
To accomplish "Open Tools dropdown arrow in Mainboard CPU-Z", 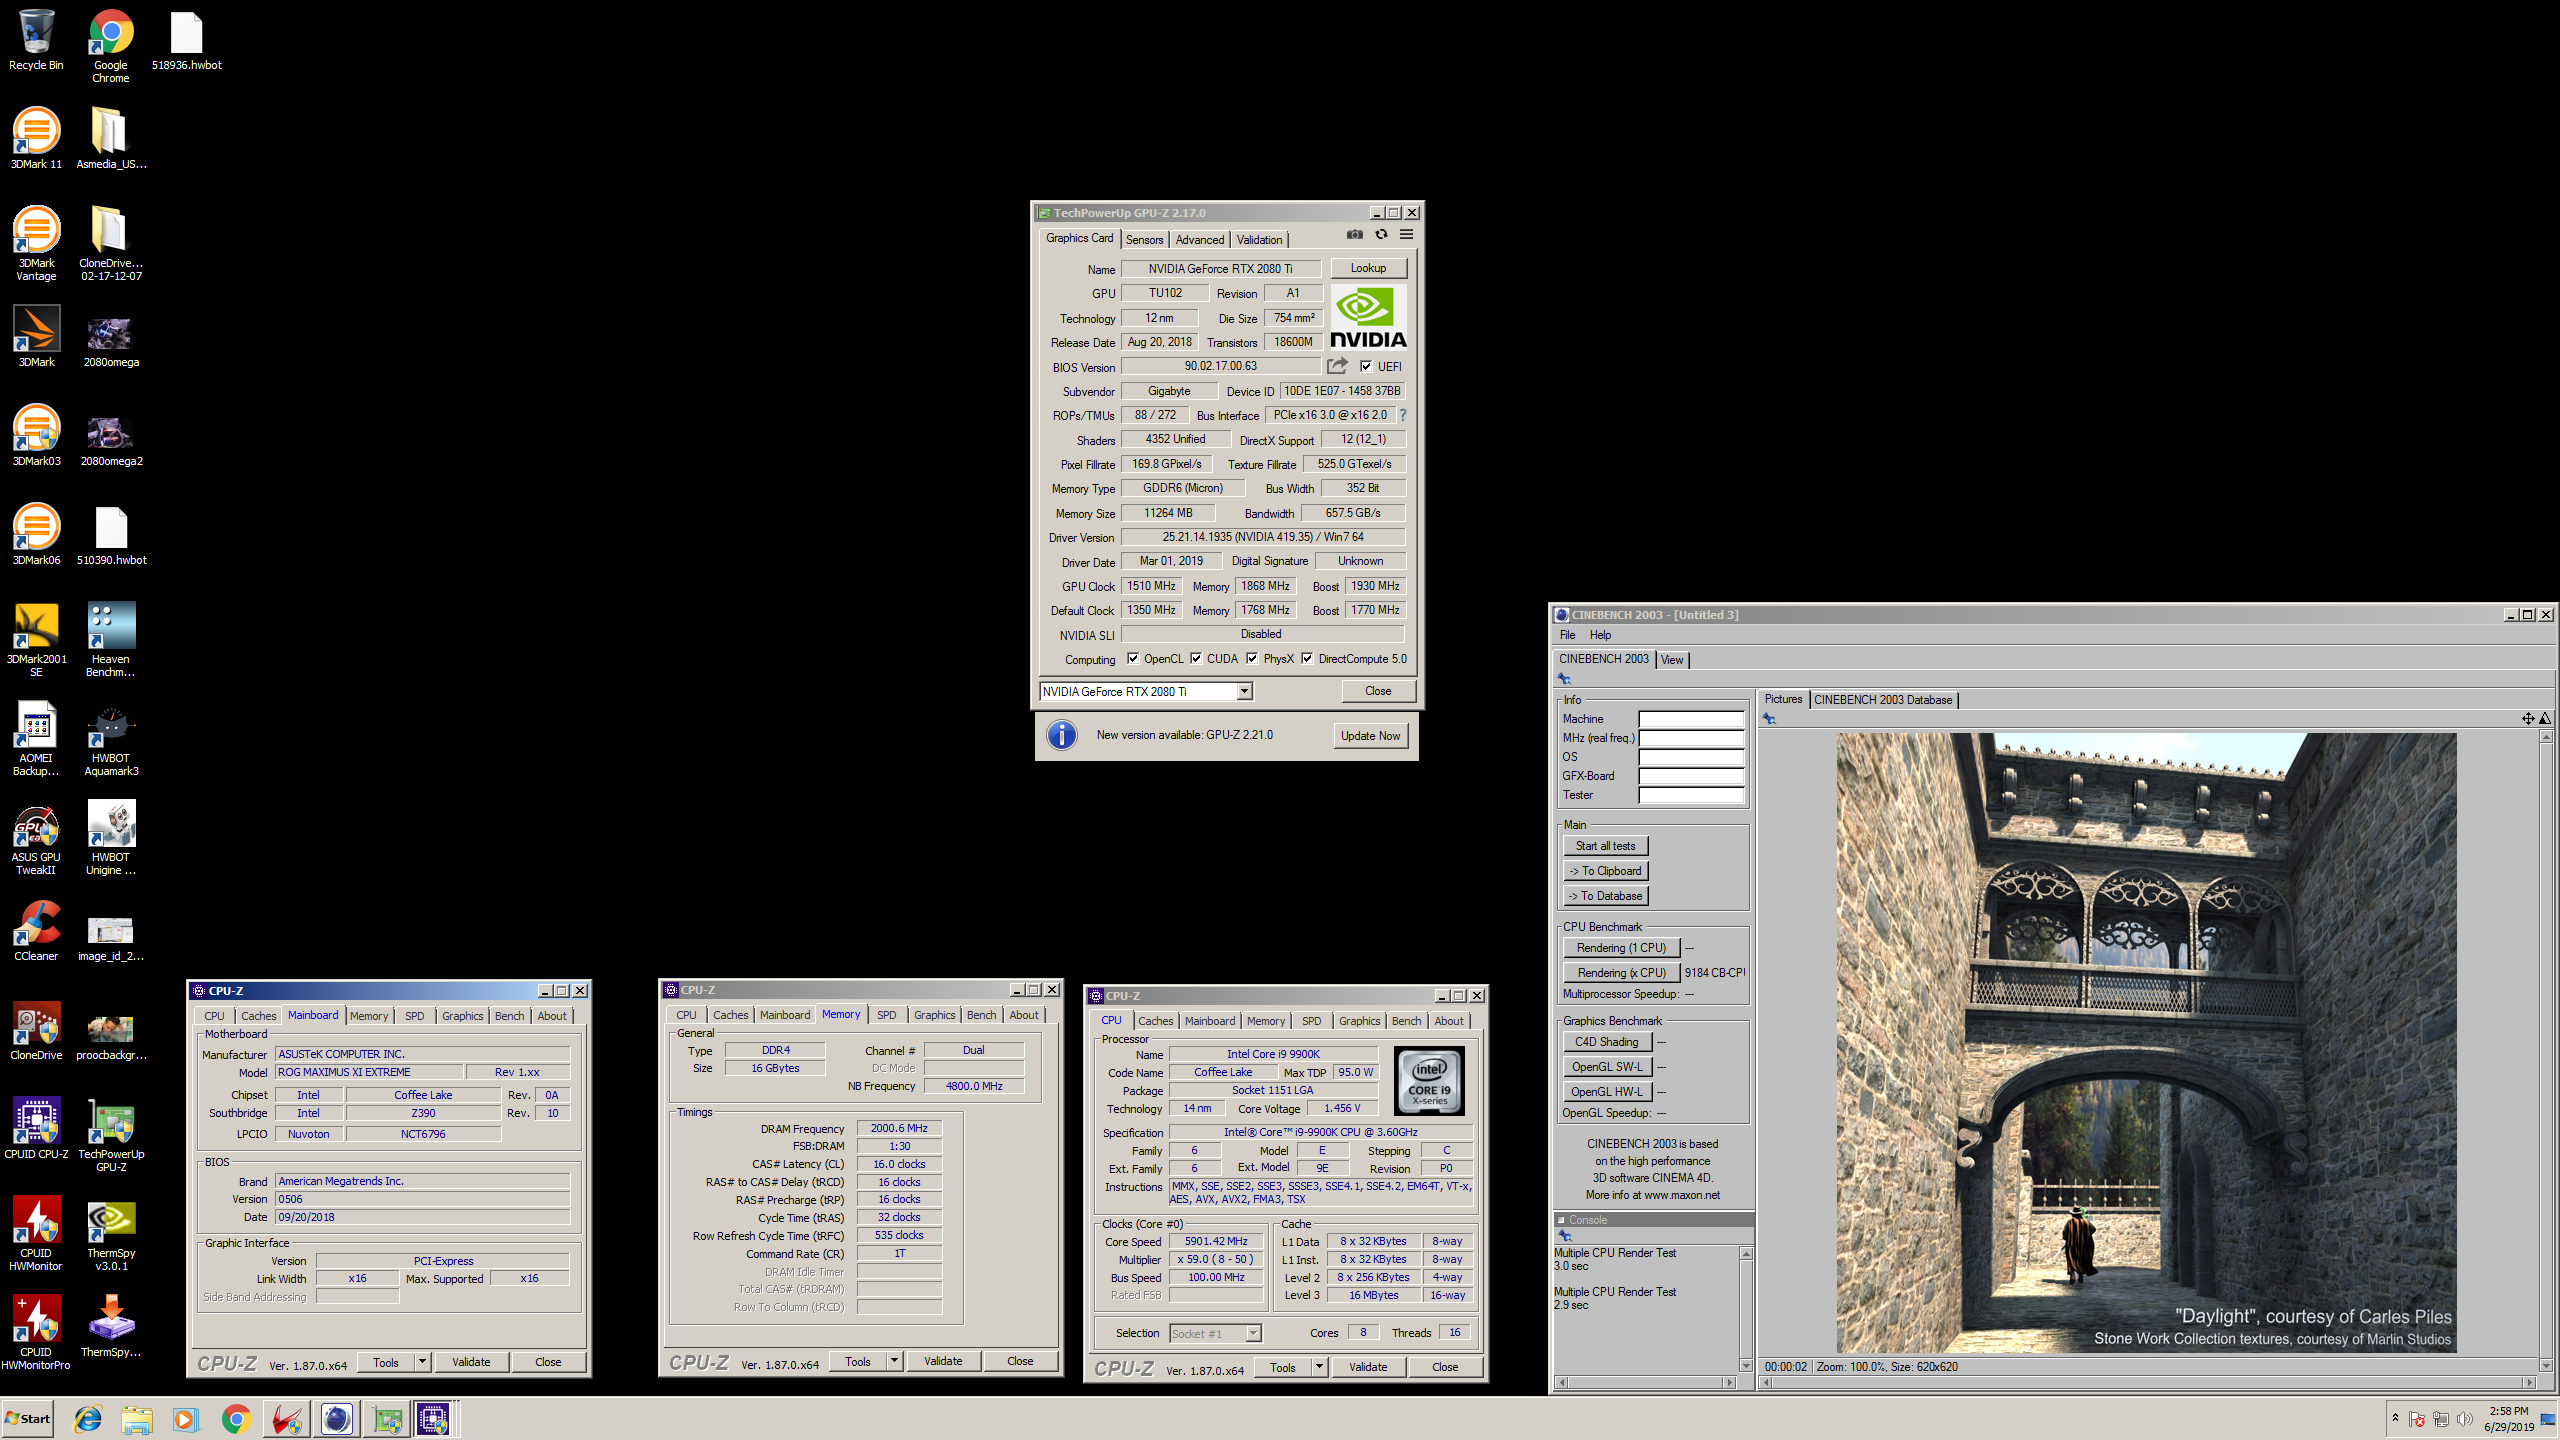I will (x=422, y=1362).
